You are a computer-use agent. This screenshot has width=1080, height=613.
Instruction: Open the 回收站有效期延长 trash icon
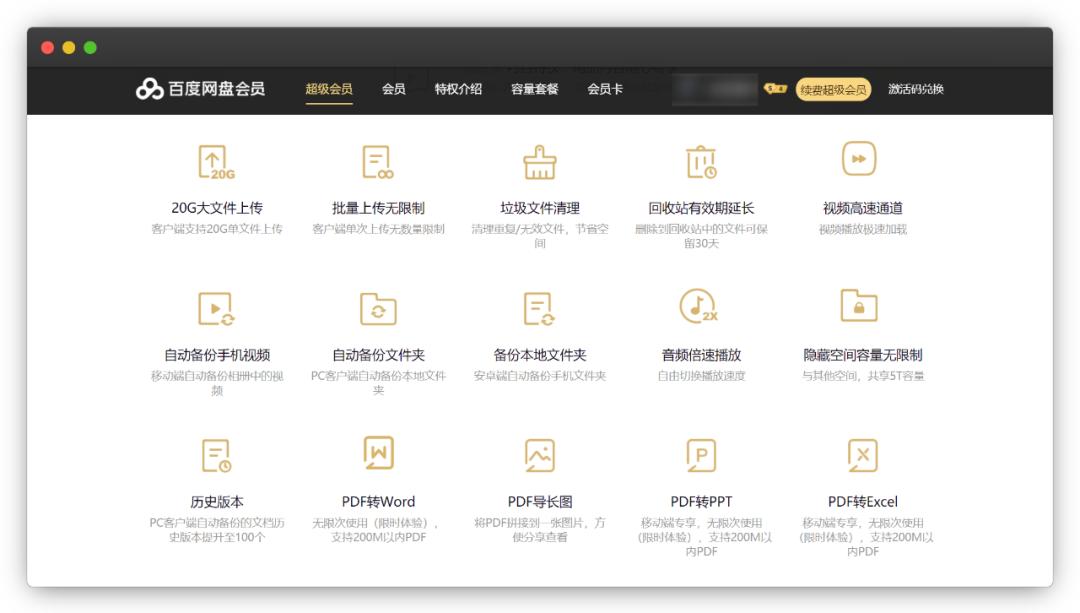703,162
